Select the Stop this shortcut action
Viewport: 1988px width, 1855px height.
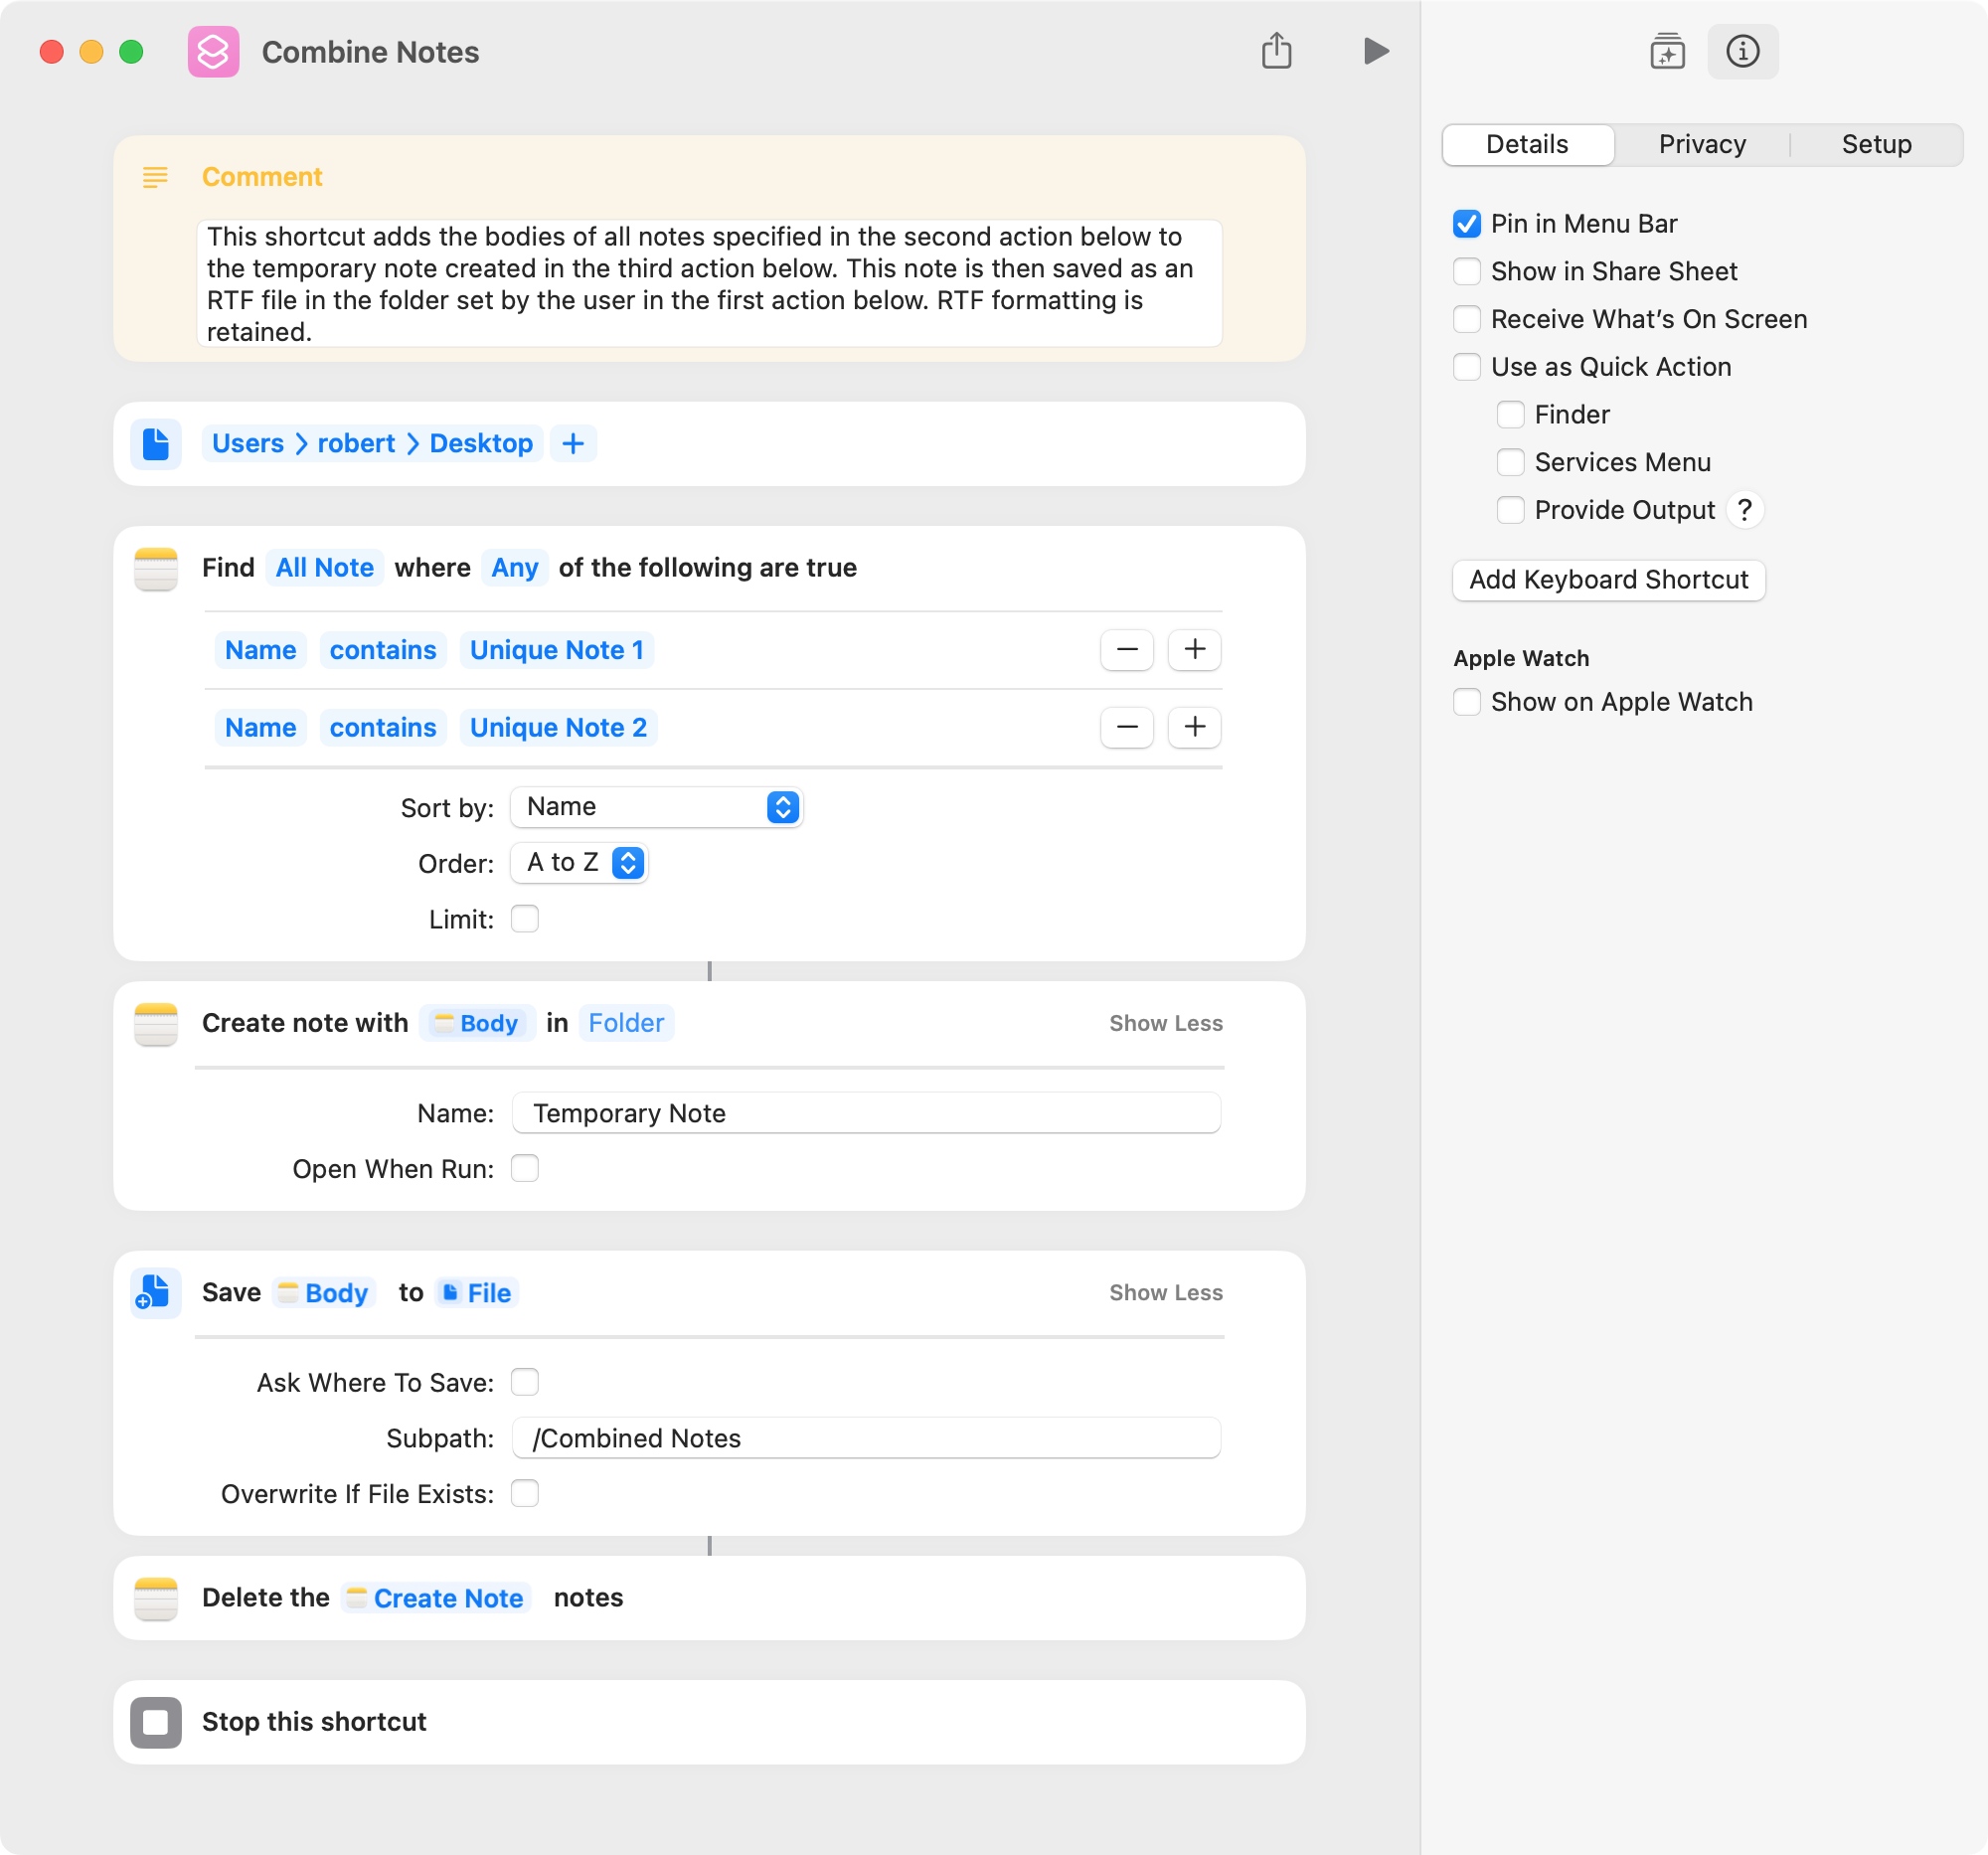[x=709, y=1721]
